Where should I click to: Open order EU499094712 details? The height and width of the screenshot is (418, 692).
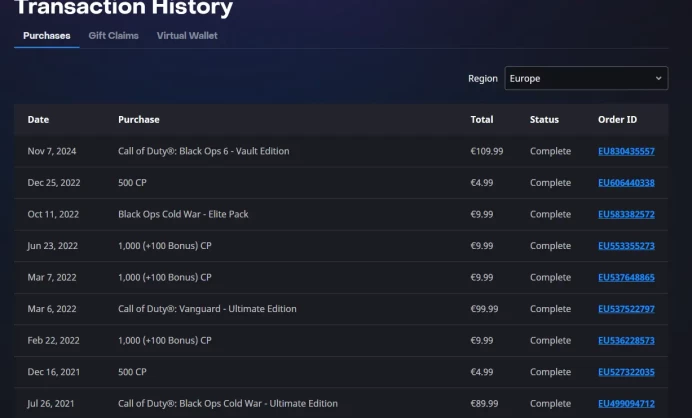pos(626,403)
